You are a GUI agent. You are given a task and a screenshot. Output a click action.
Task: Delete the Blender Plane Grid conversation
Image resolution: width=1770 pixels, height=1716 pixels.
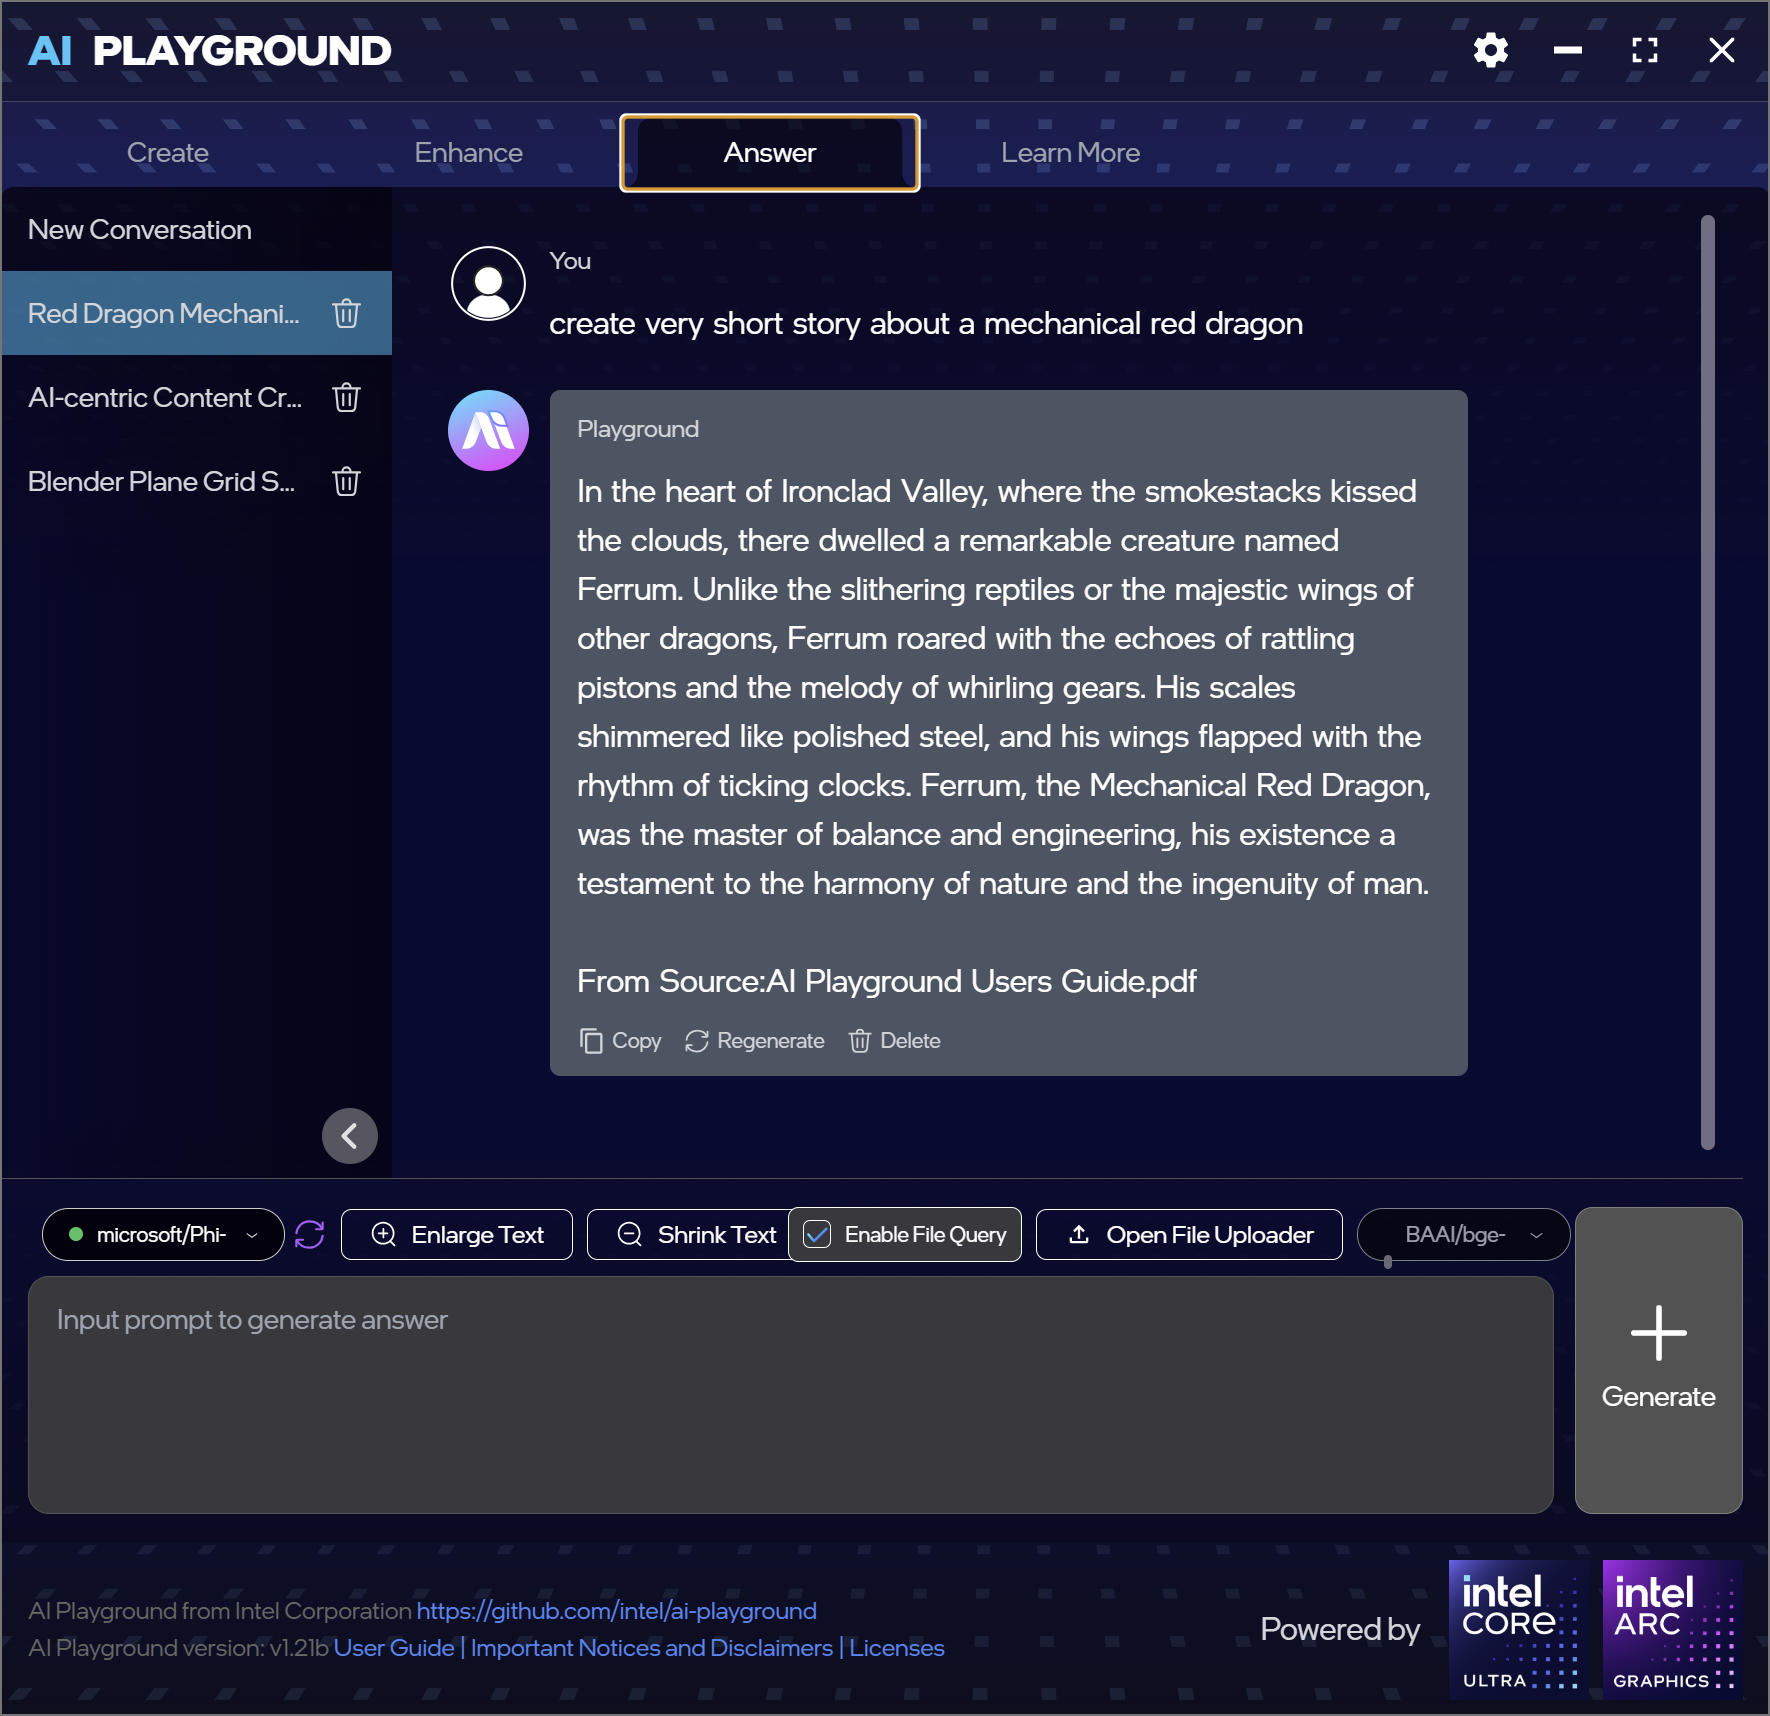click(x=346, y=481)
